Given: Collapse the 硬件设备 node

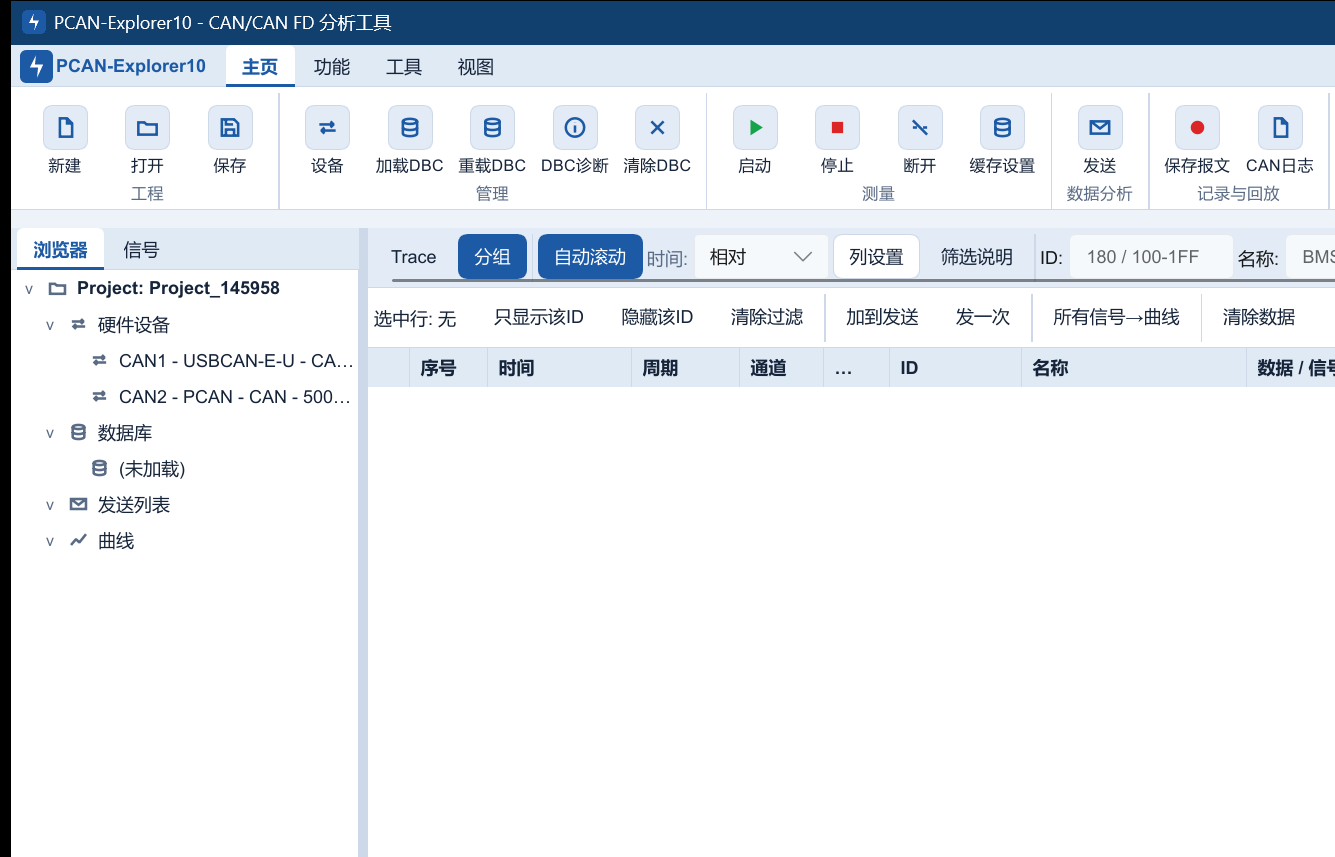Looking at the screenshot, I should (x=50, y=325).
